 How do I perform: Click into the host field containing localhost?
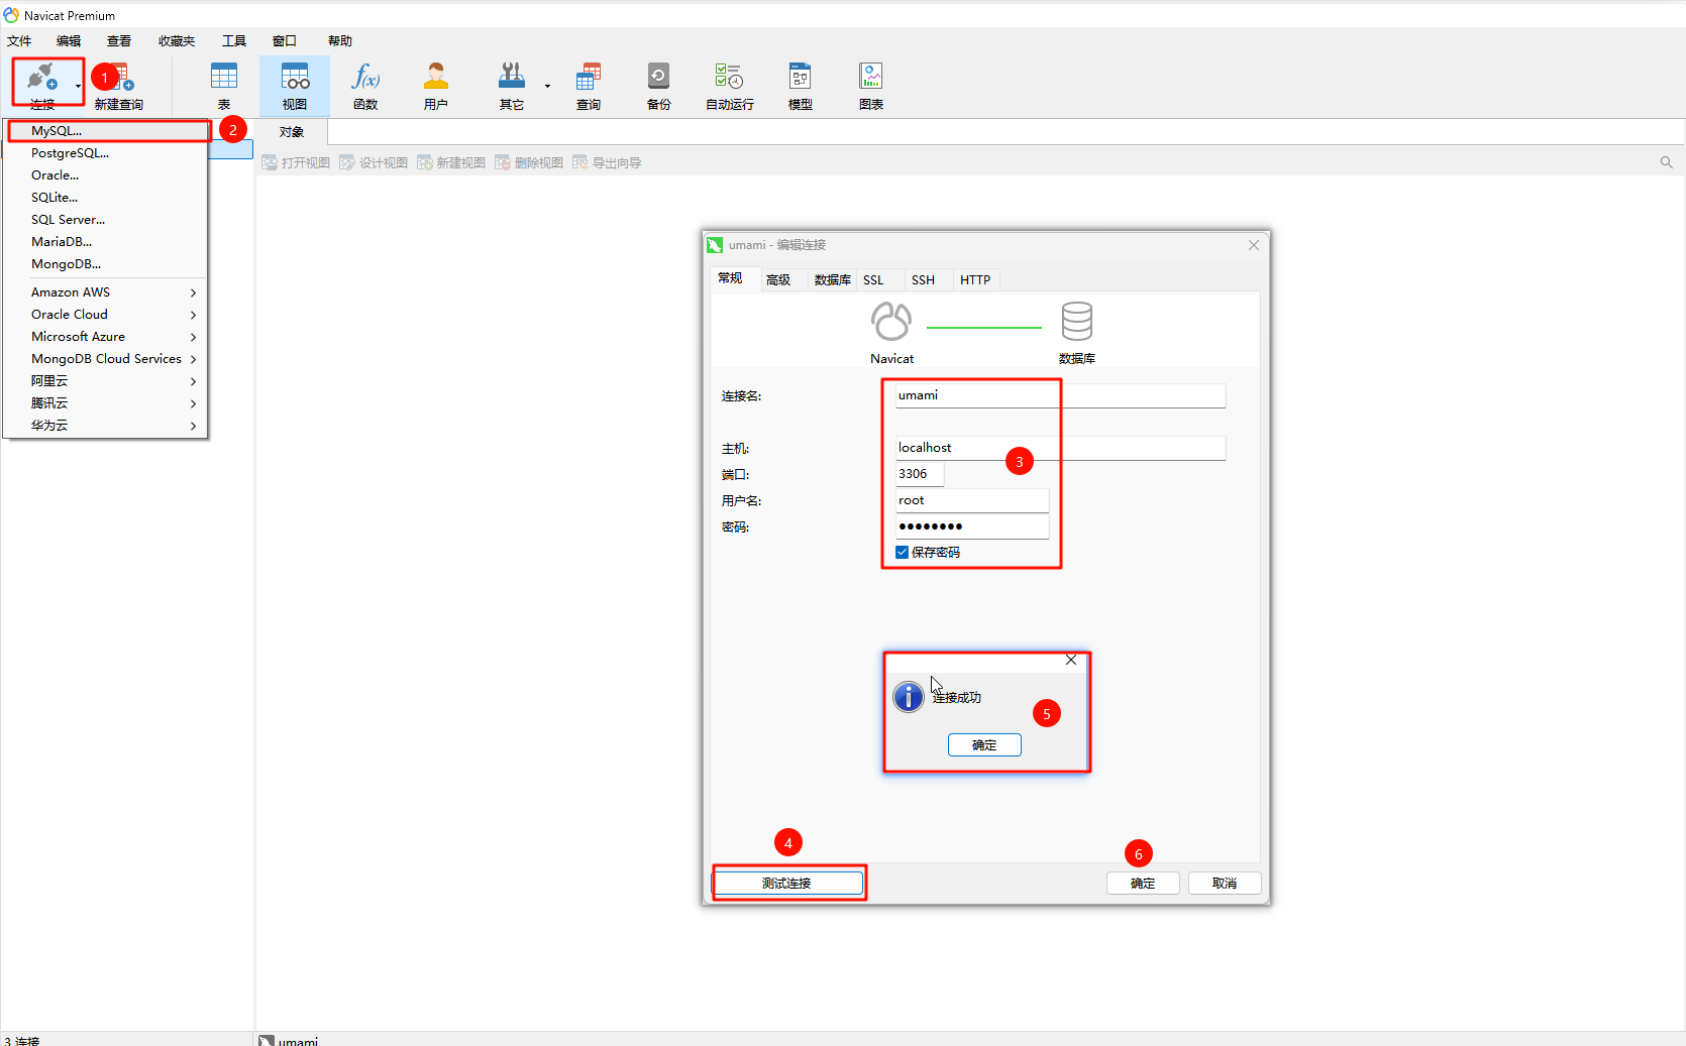pos(1060,448)
